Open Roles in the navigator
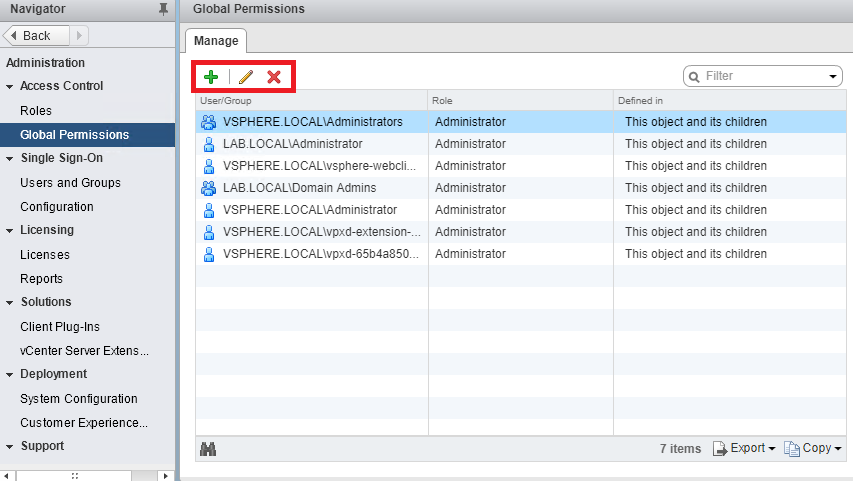Viewport: 853px width, 481px height. point(36,111)
